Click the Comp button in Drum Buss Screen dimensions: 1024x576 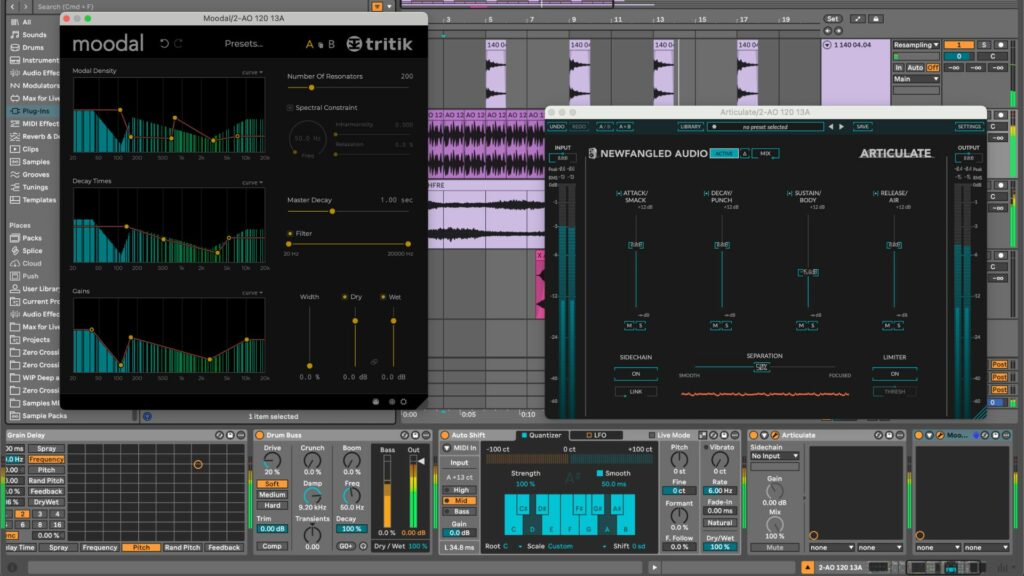(272, 546)
